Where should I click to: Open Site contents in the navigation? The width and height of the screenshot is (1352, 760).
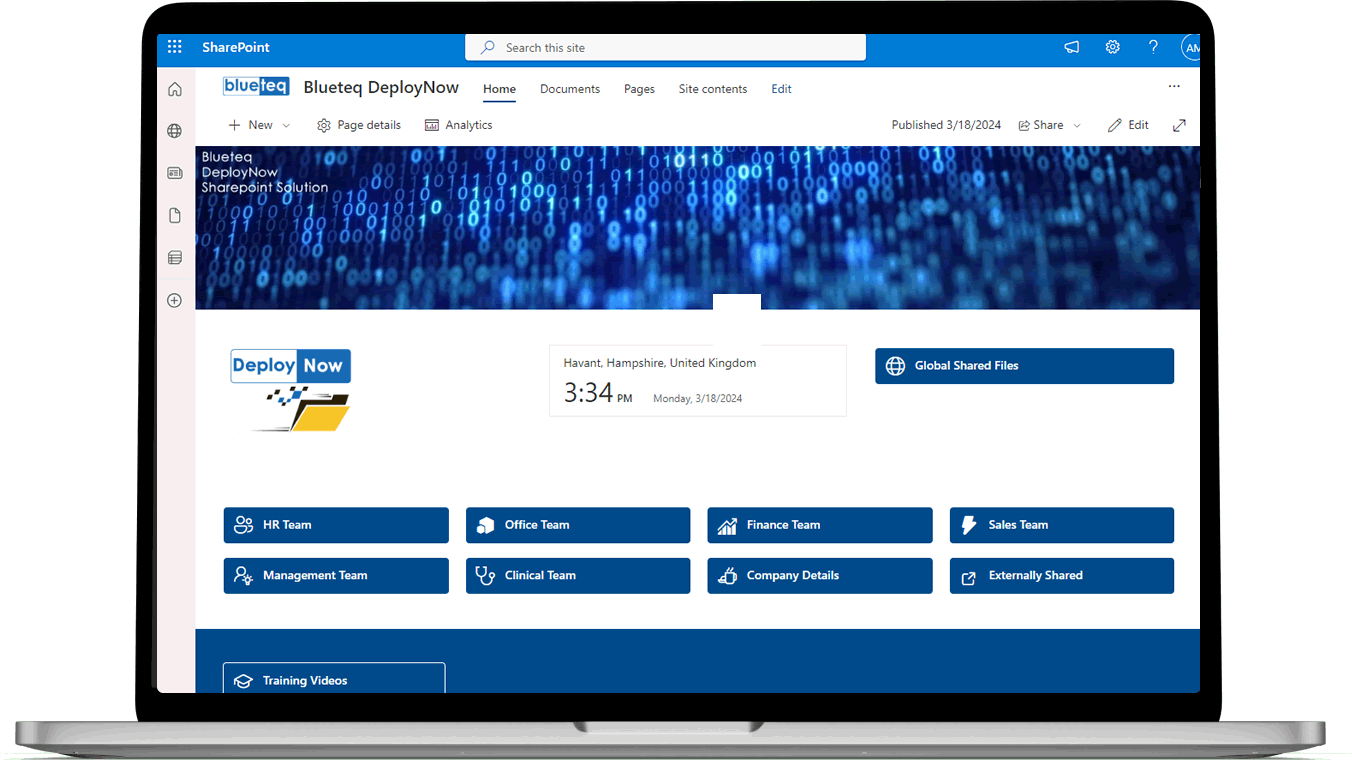click(x=713, y=89)
